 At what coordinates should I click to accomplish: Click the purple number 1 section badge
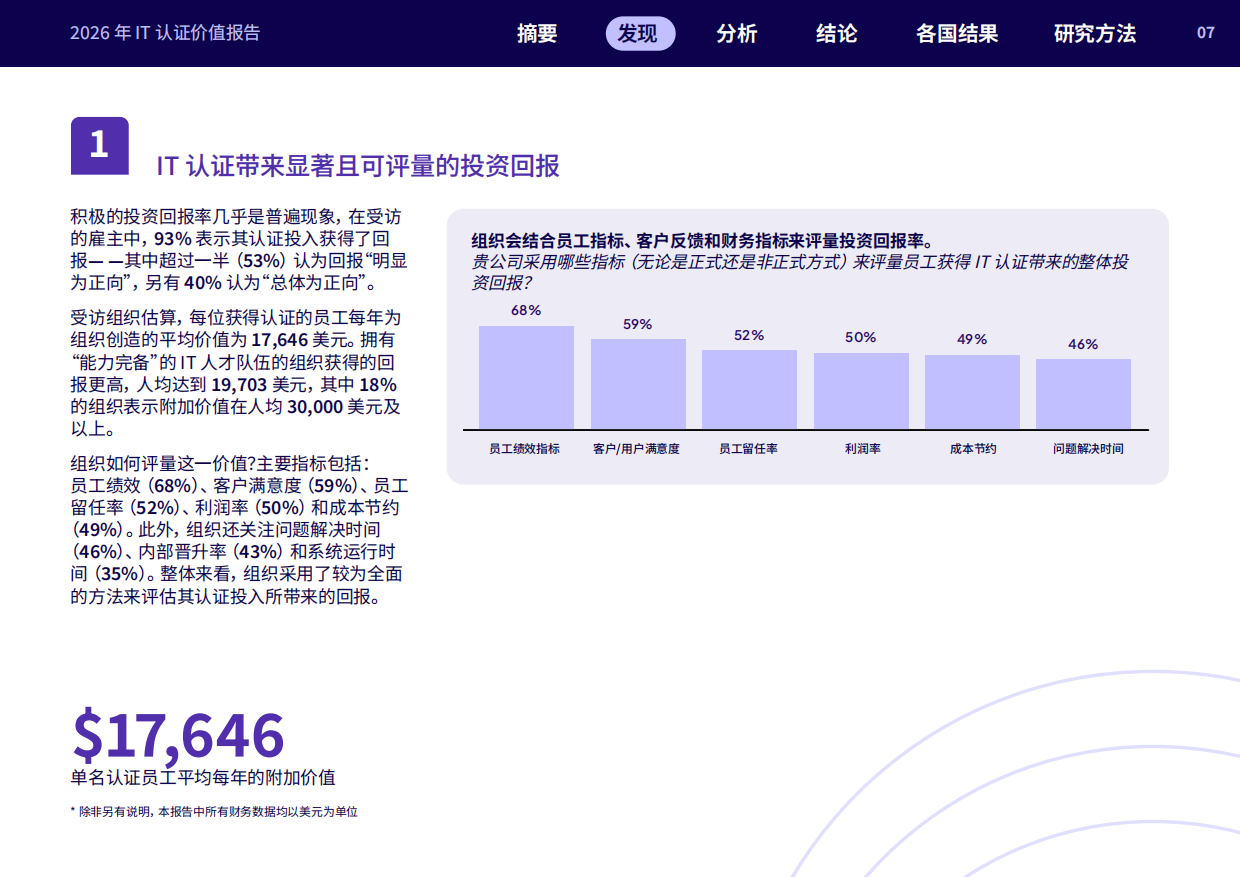[99, 146]
